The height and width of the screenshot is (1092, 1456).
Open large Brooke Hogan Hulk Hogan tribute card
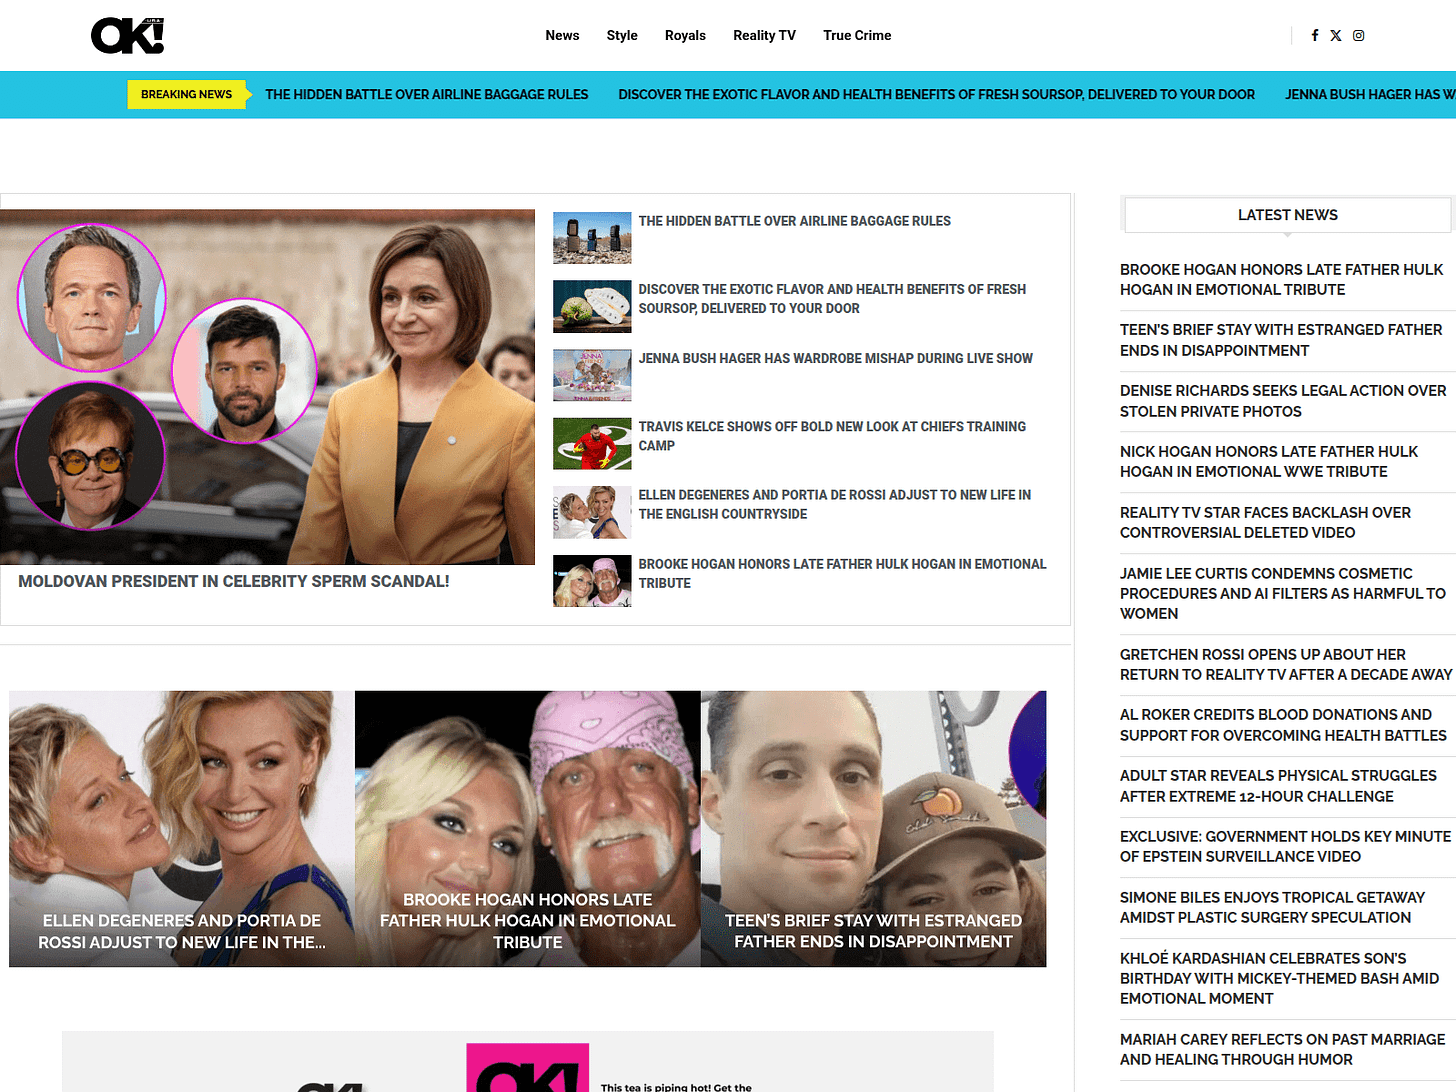(x=527, y=829)
